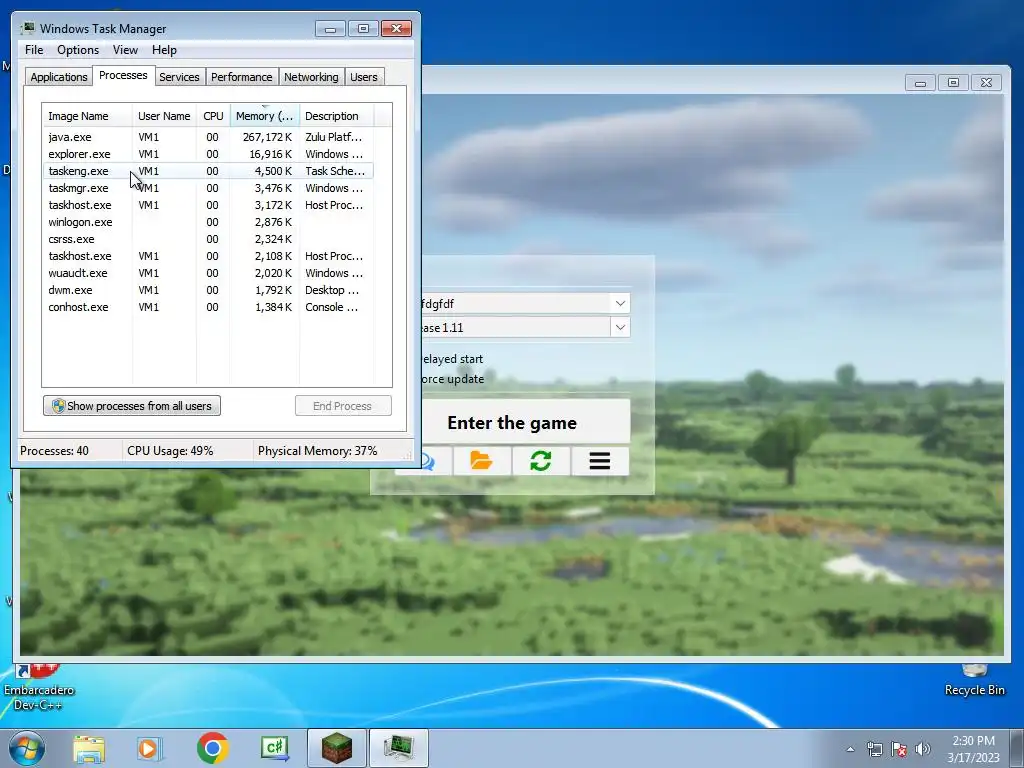Launch Windows Media Player from taskbar

[x=150, y=748]
